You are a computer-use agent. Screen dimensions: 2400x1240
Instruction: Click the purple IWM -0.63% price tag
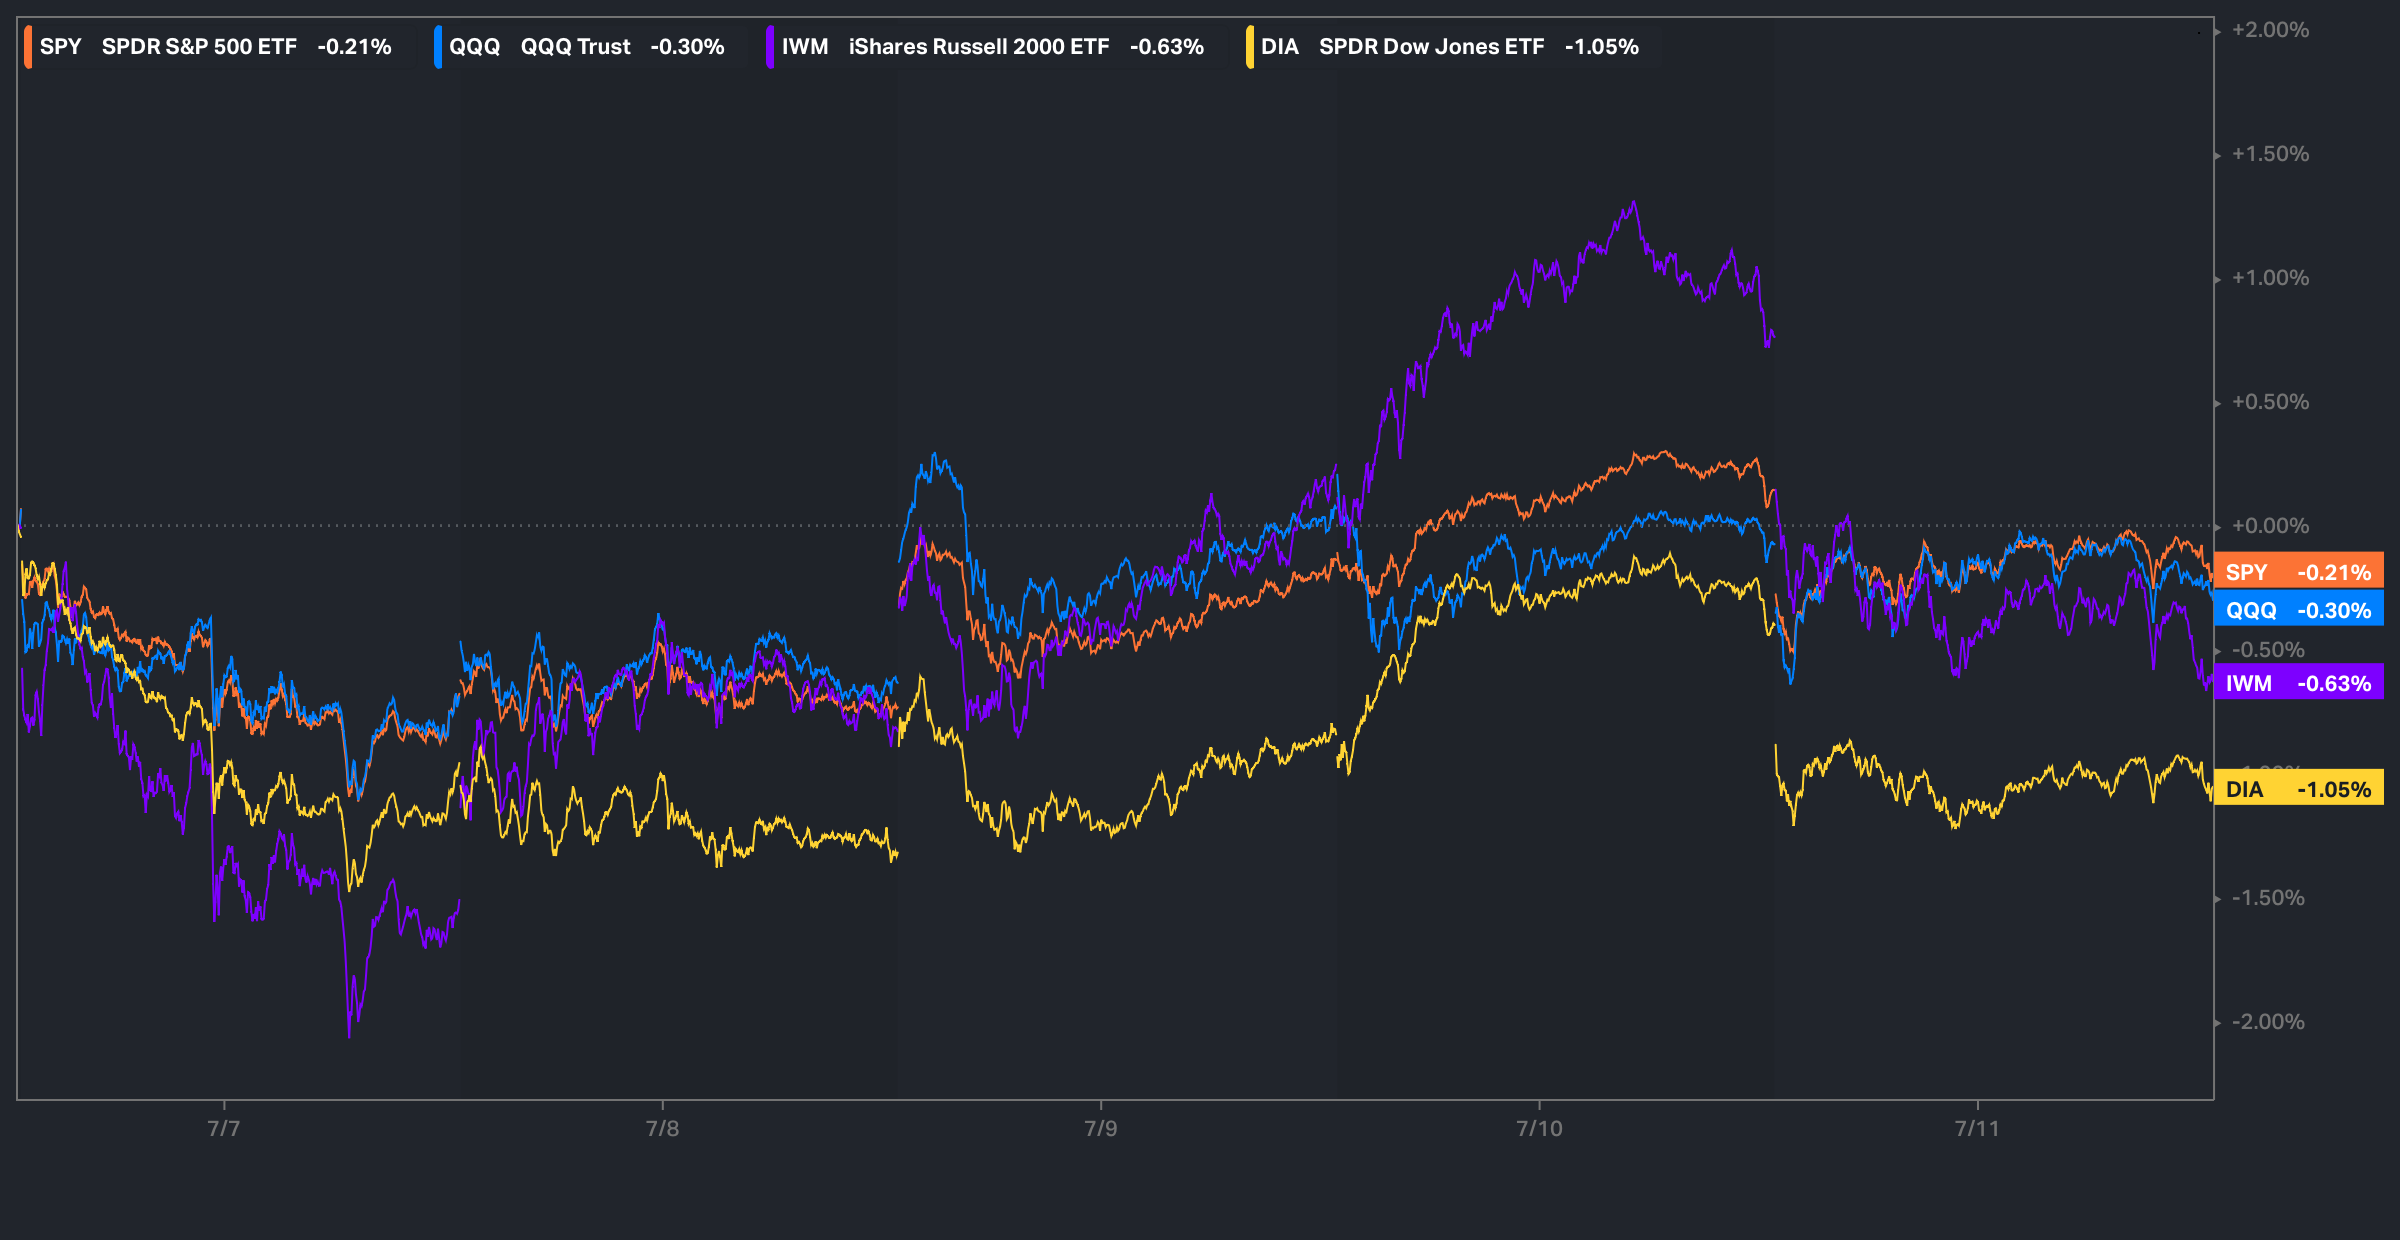[x=2298, y=683]
